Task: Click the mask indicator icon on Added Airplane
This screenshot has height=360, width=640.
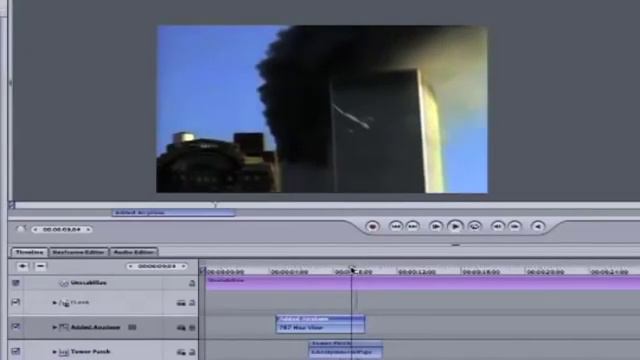Action: point(132,327)
